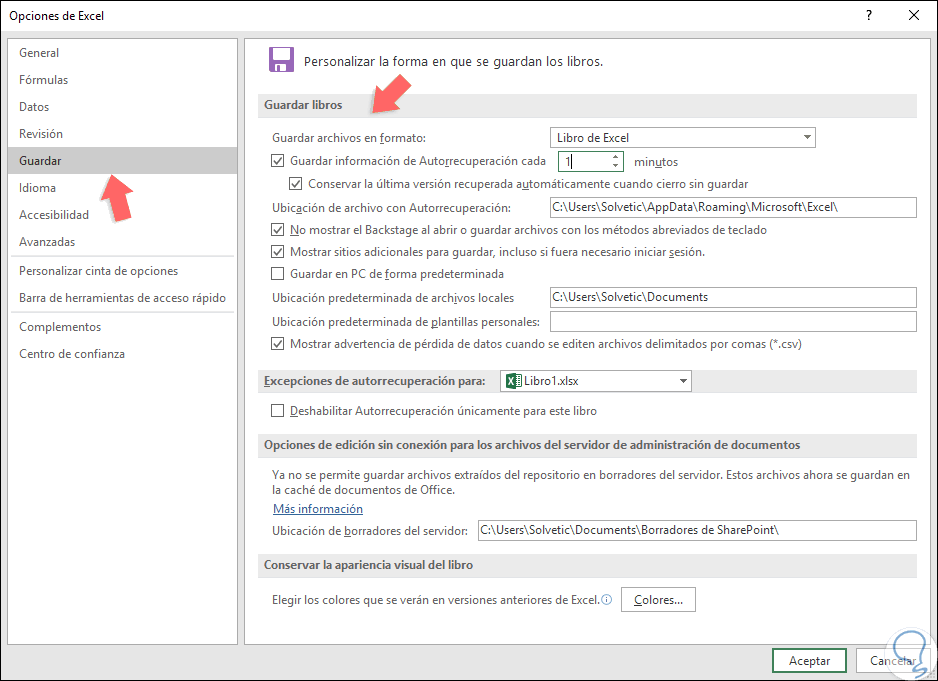Select Barra de herramientas de acceso rápido
Screen dimensions: 938x681
tap(123, 297)
